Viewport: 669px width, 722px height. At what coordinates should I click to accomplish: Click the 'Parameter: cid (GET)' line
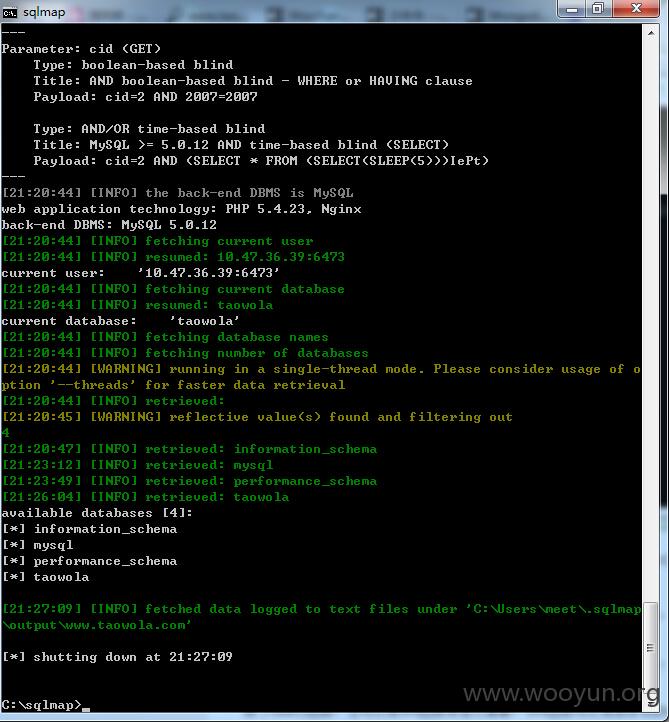(x=81, y=49)
